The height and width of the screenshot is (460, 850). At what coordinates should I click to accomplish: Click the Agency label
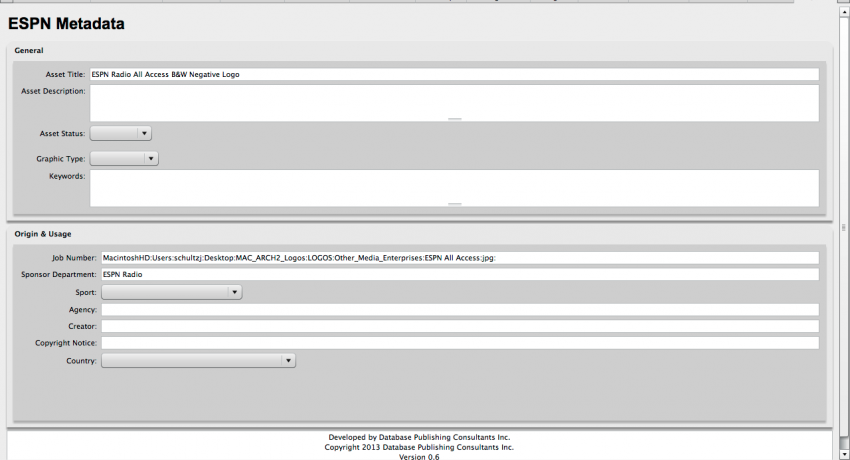(x=82, y=310)
